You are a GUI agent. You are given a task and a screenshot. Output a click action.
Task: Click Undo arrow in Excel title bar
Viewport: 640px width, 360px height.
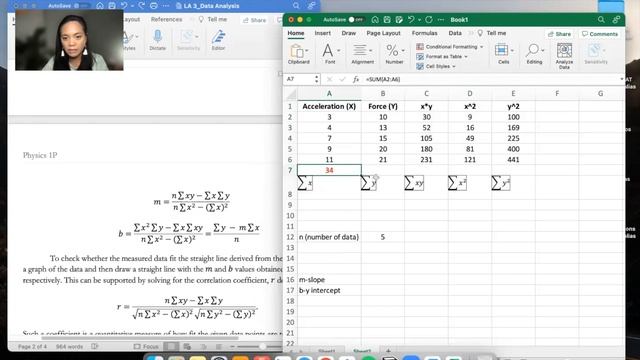[x=411, y=20]
